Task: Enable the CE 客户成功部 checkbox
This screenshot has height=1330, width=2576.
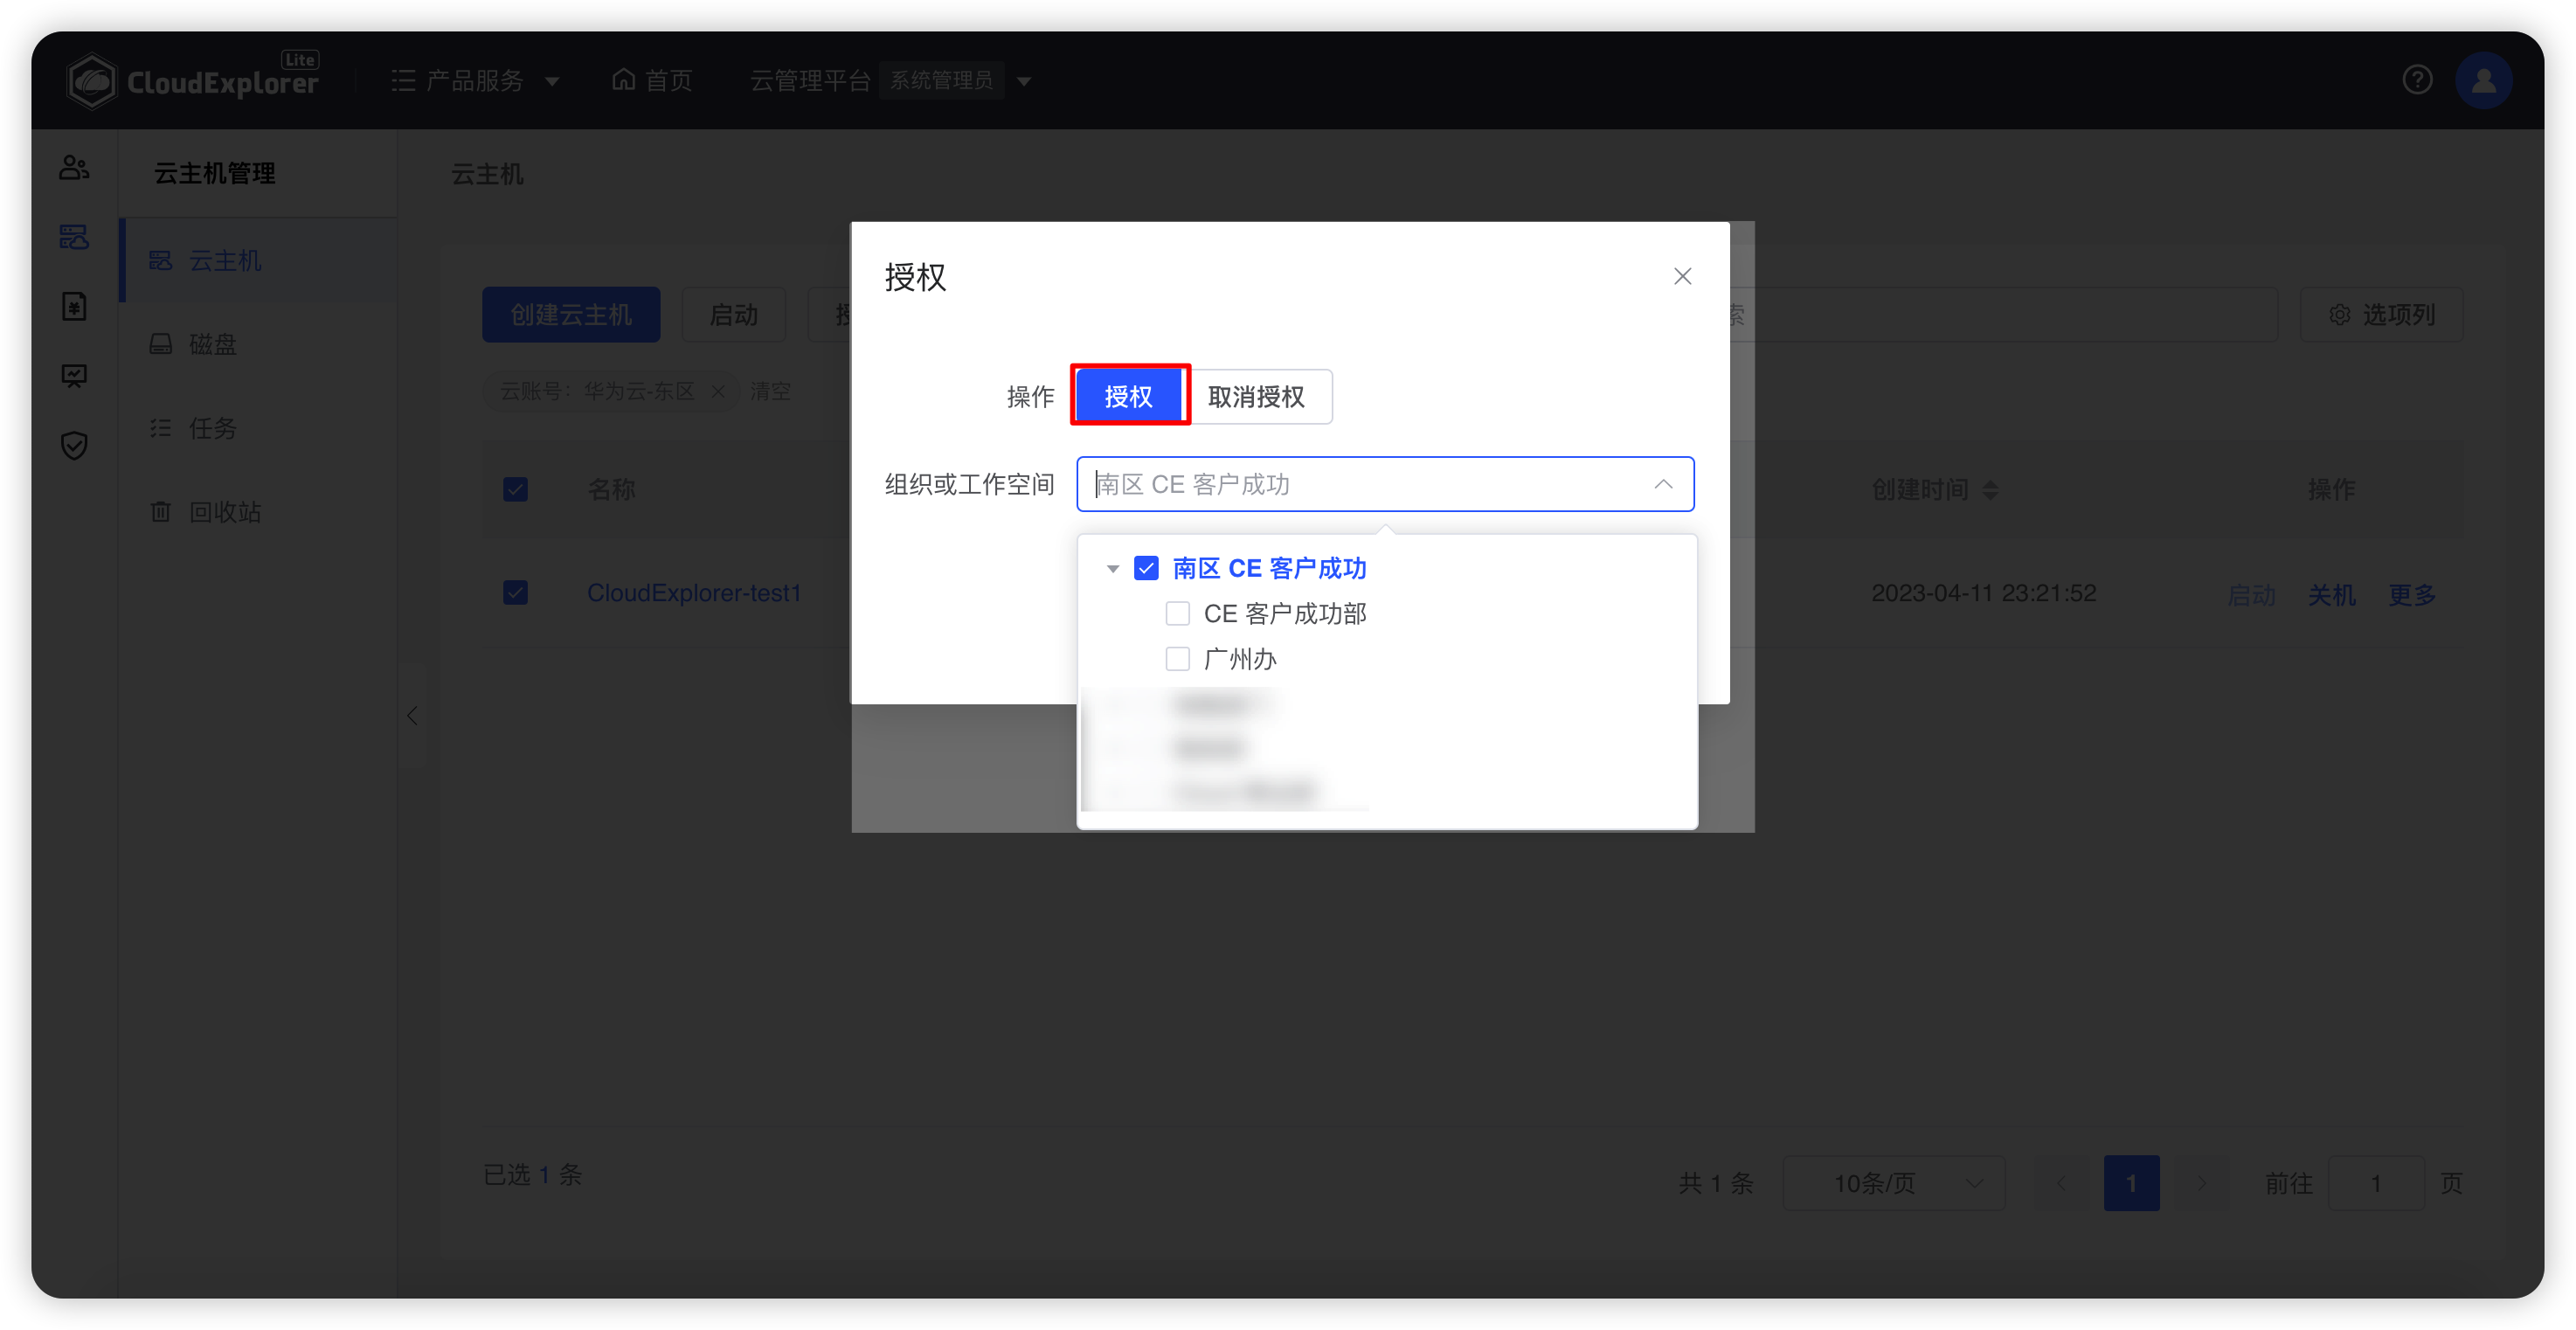Action: (x=1177, y=614)
